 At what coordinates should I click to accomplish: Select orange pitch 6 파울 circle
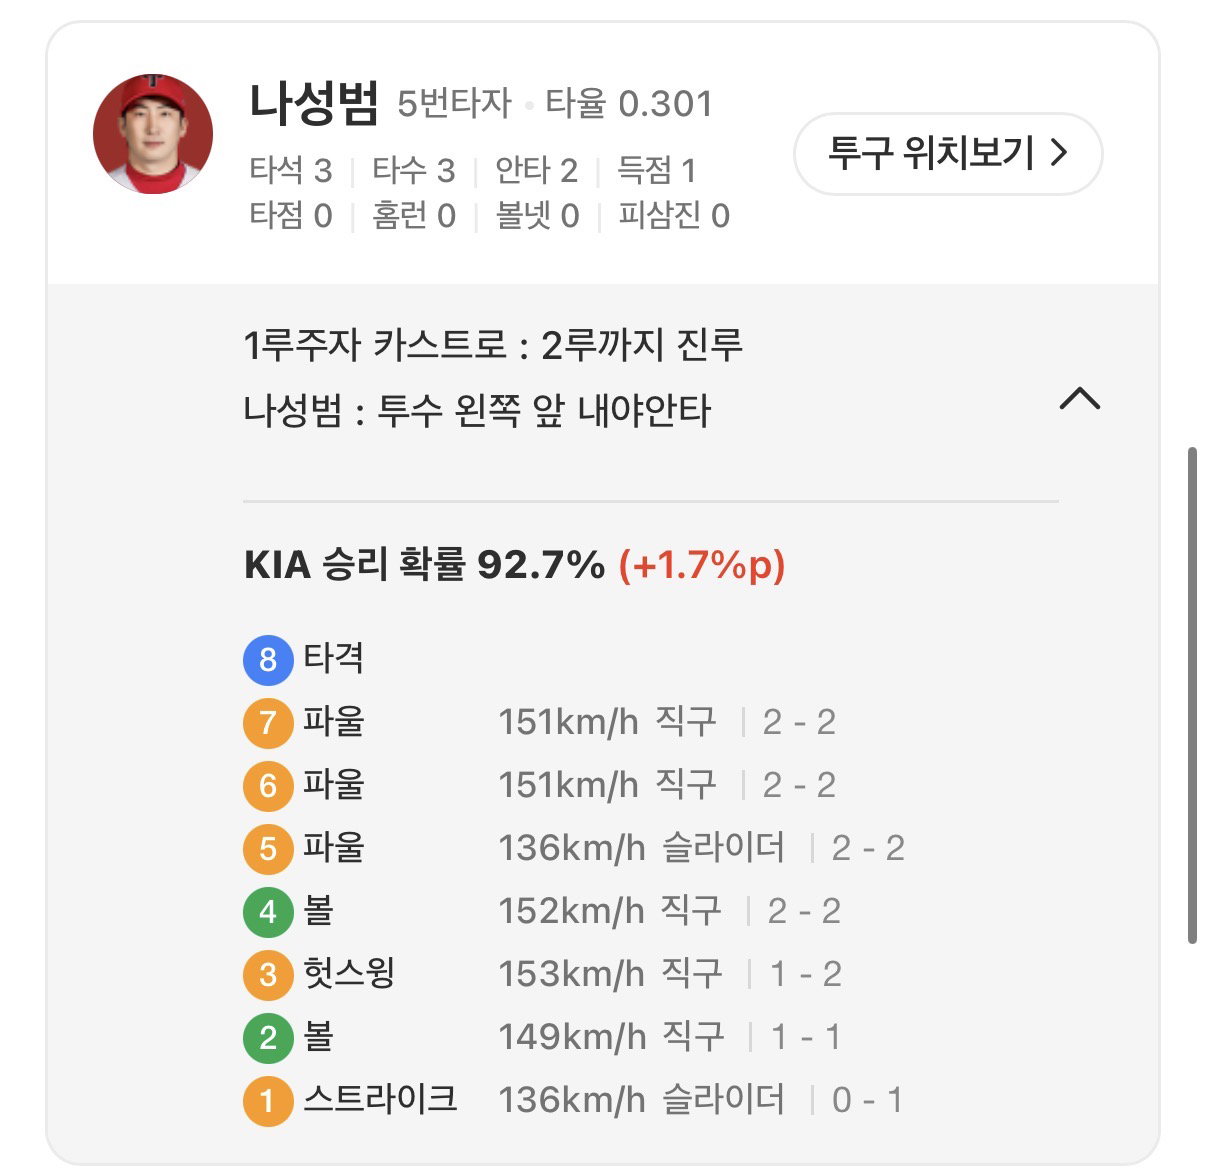pyautogui.click(x=268, y=785)
